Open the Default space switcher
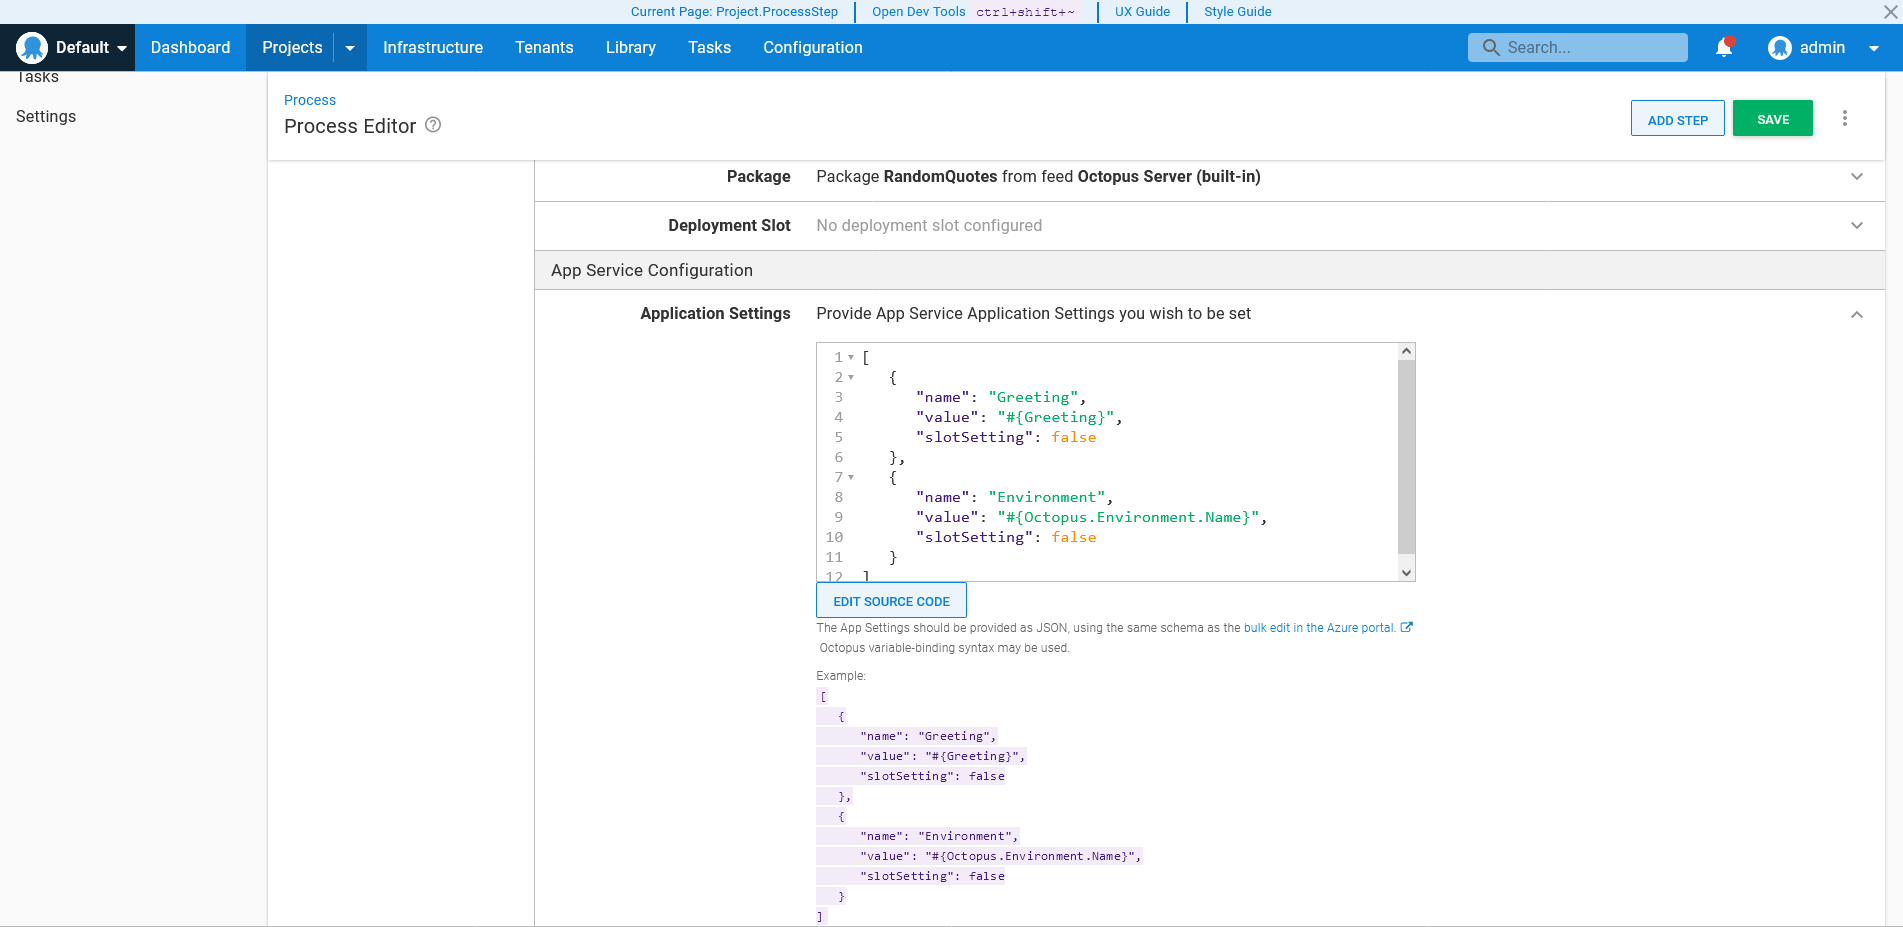 tap(85, 47)
